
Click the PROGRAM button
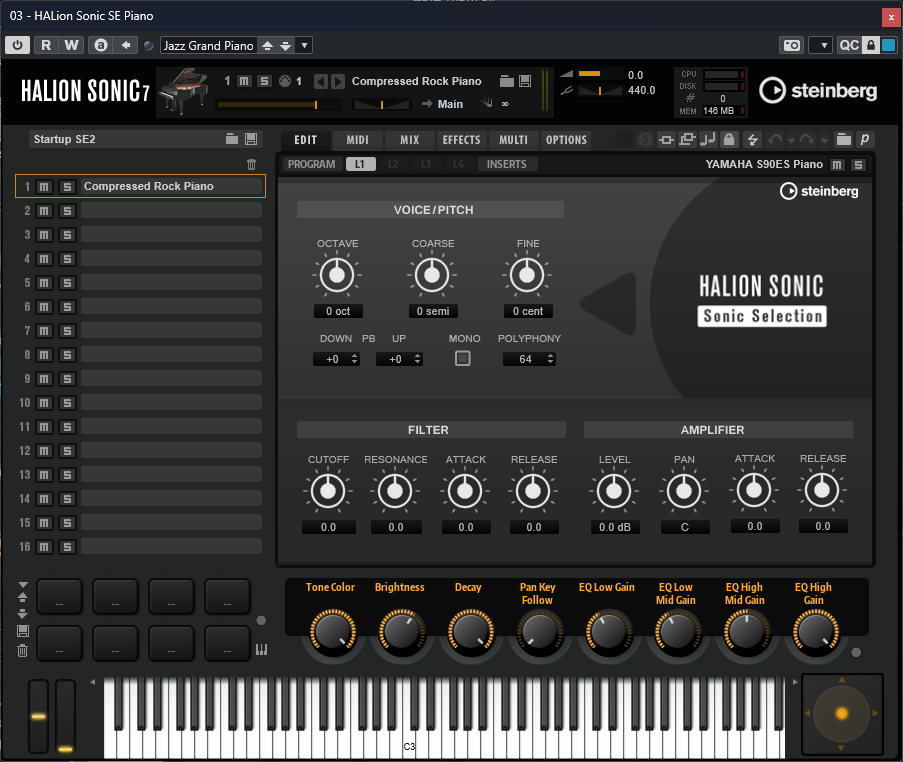[x=312, y=164]
